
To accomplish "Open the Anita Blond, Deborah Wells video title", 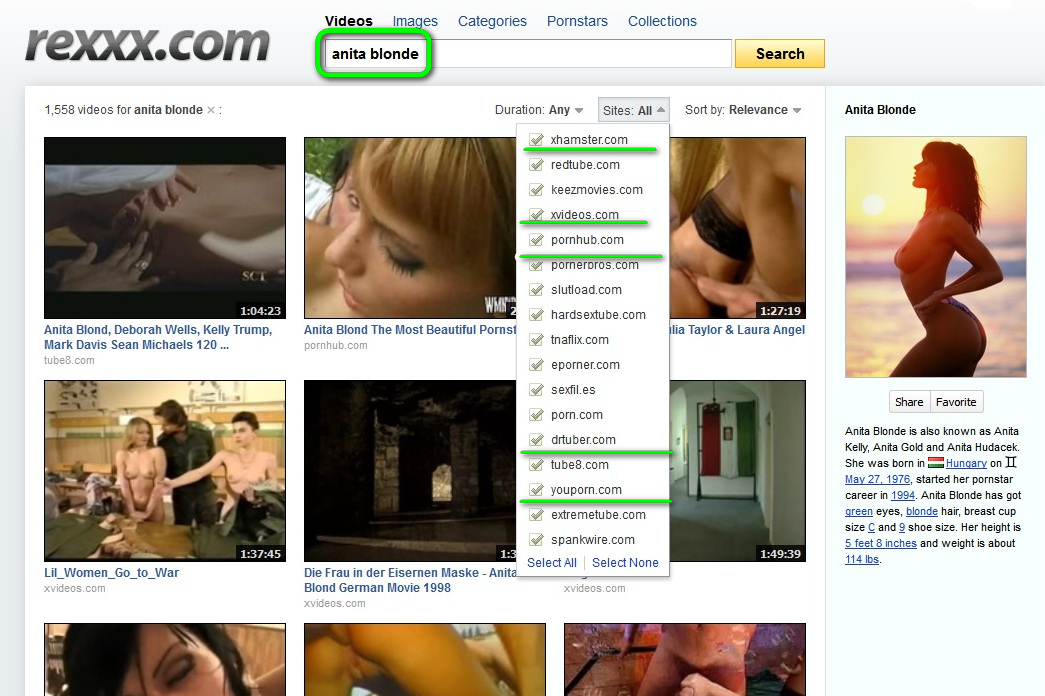I will 158,337.
